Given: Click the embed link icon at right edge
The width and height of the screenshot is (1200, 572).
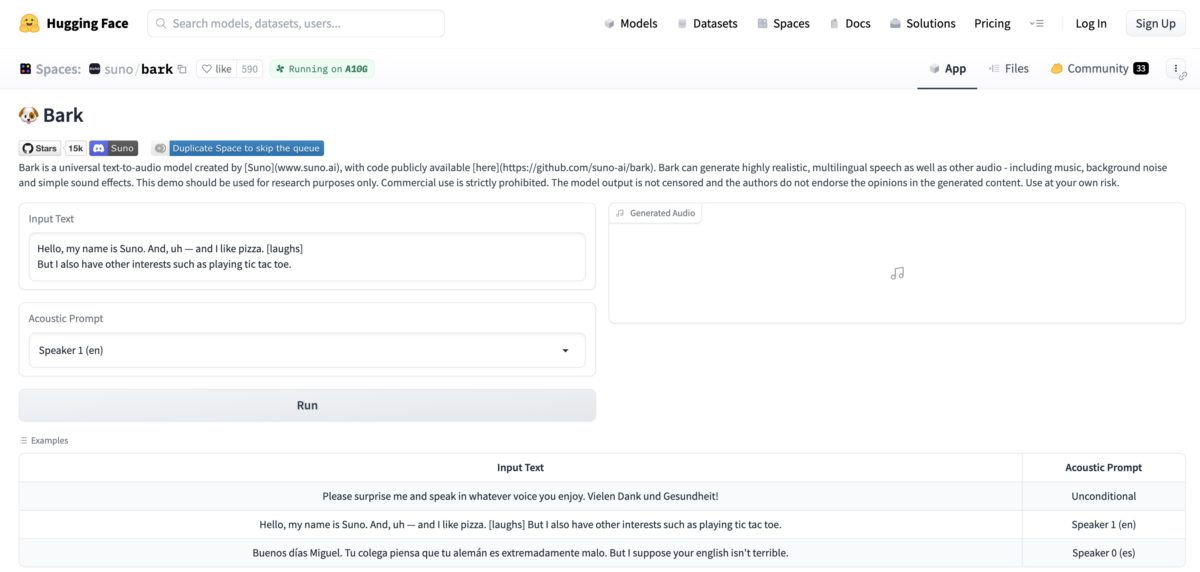Looking at the screenshot, I should pos(1183,76).
